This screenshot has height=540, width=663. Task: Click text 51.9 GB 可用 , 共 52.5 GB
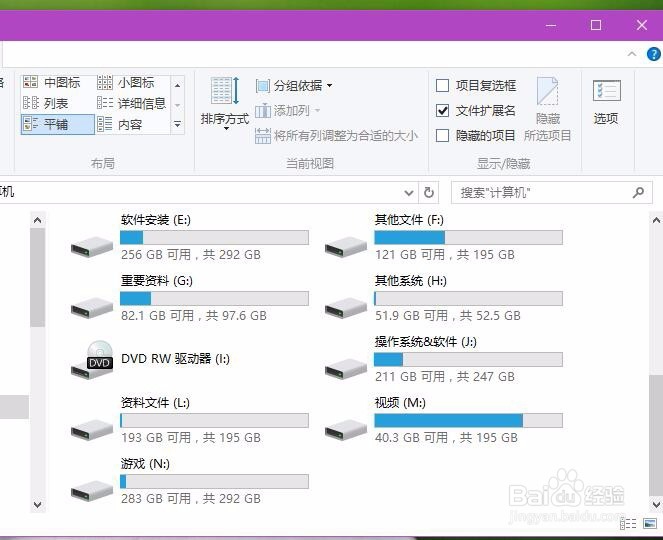(x=448, y=315)
